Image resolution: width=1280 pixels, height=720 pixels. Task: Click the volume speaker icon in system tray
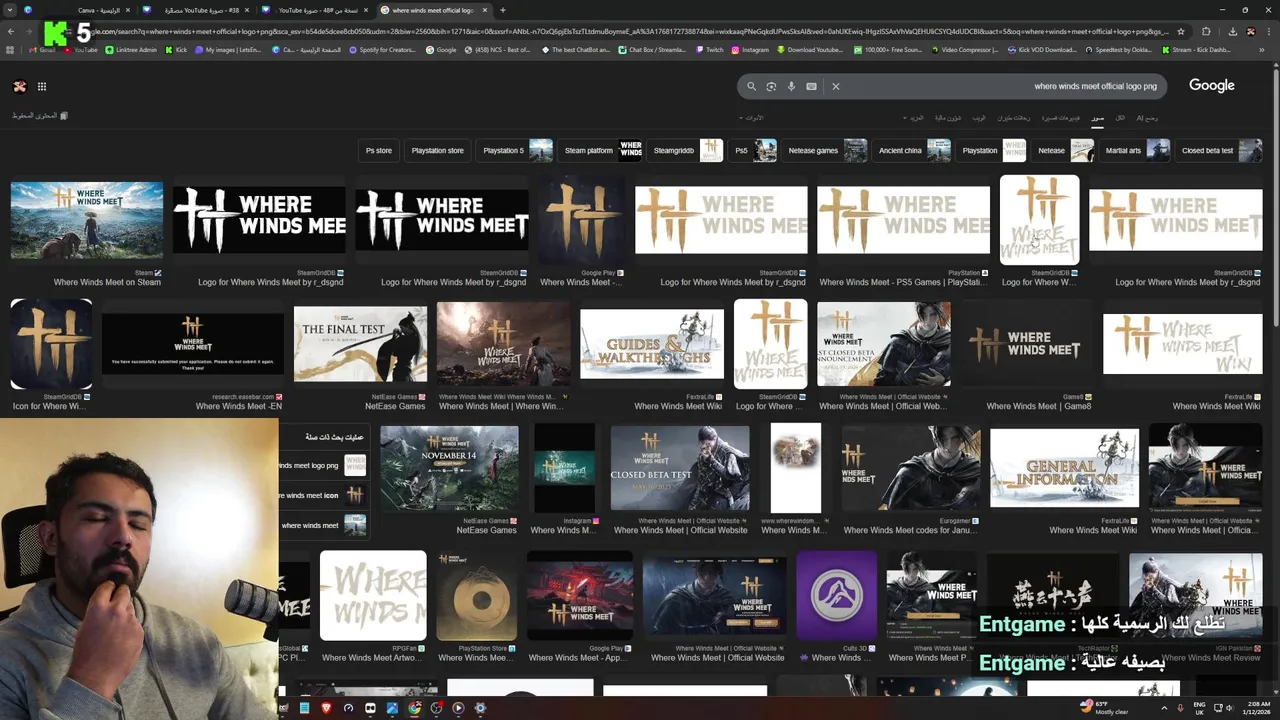tap(1231, 708)
